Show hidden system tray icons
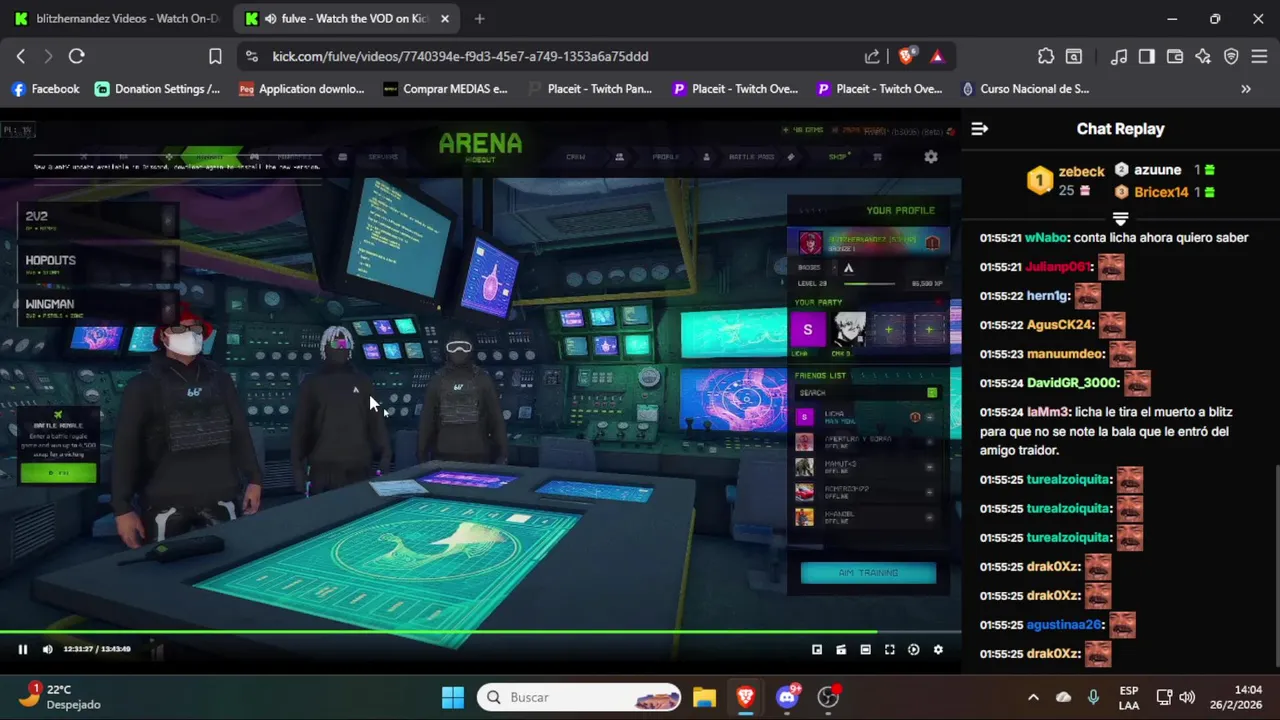The image size is (1280, 720). click(1033, 697)
